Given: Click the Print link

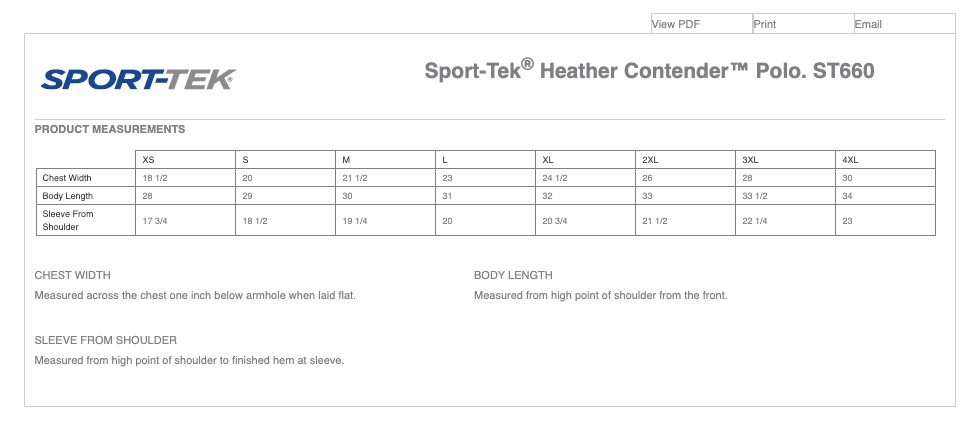Looking at the screenshot, I should click(765, 24).
